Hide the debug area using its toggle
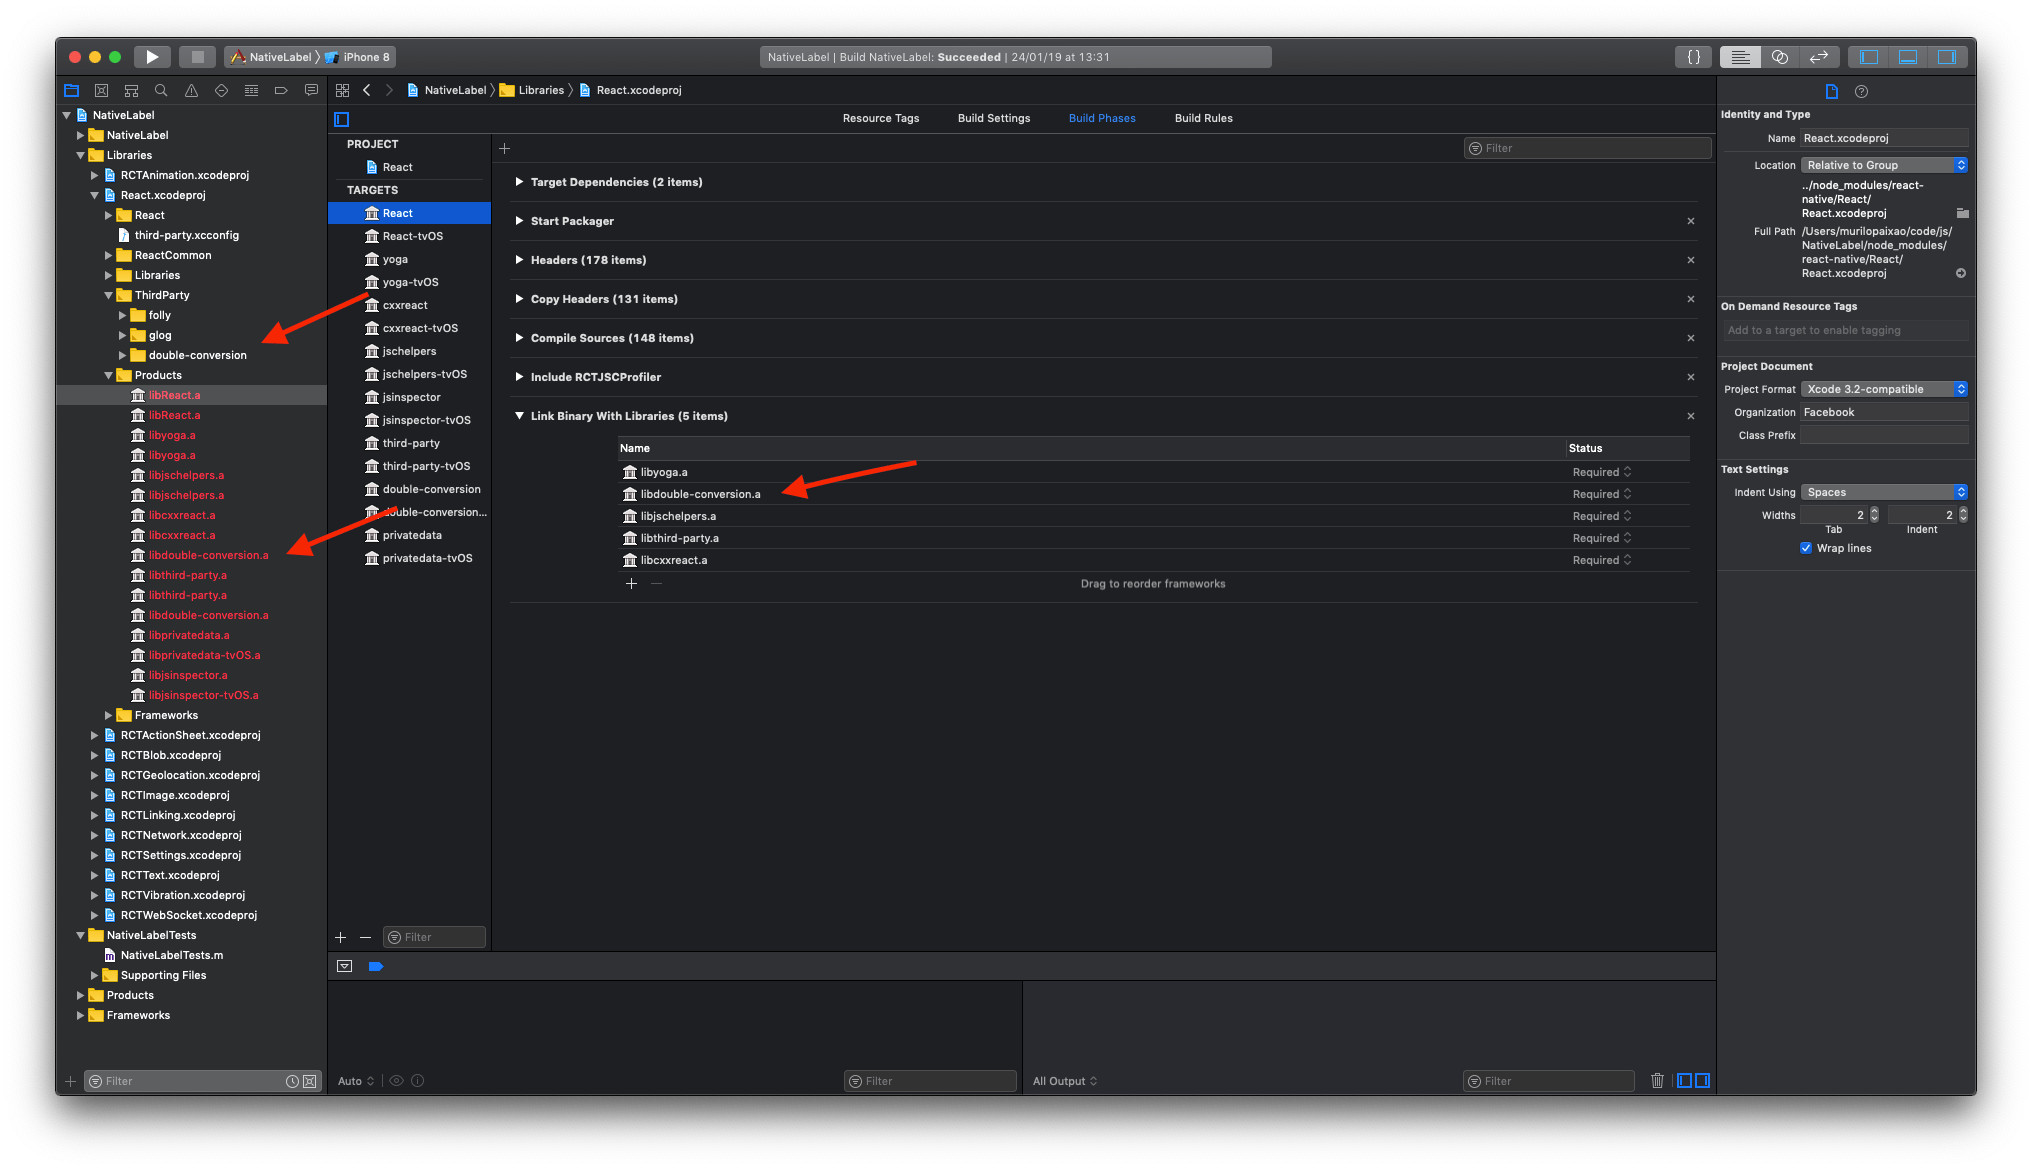This screenshot has height=1169, width=2032. click(x=345, y=966)
